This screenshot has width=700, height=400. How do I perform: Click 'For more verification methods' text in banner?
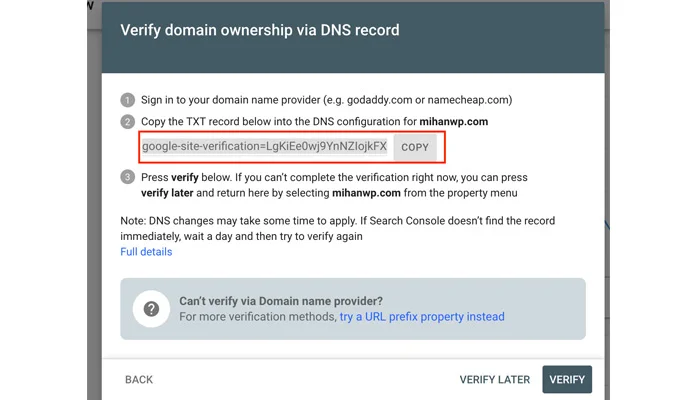(257, 317)
